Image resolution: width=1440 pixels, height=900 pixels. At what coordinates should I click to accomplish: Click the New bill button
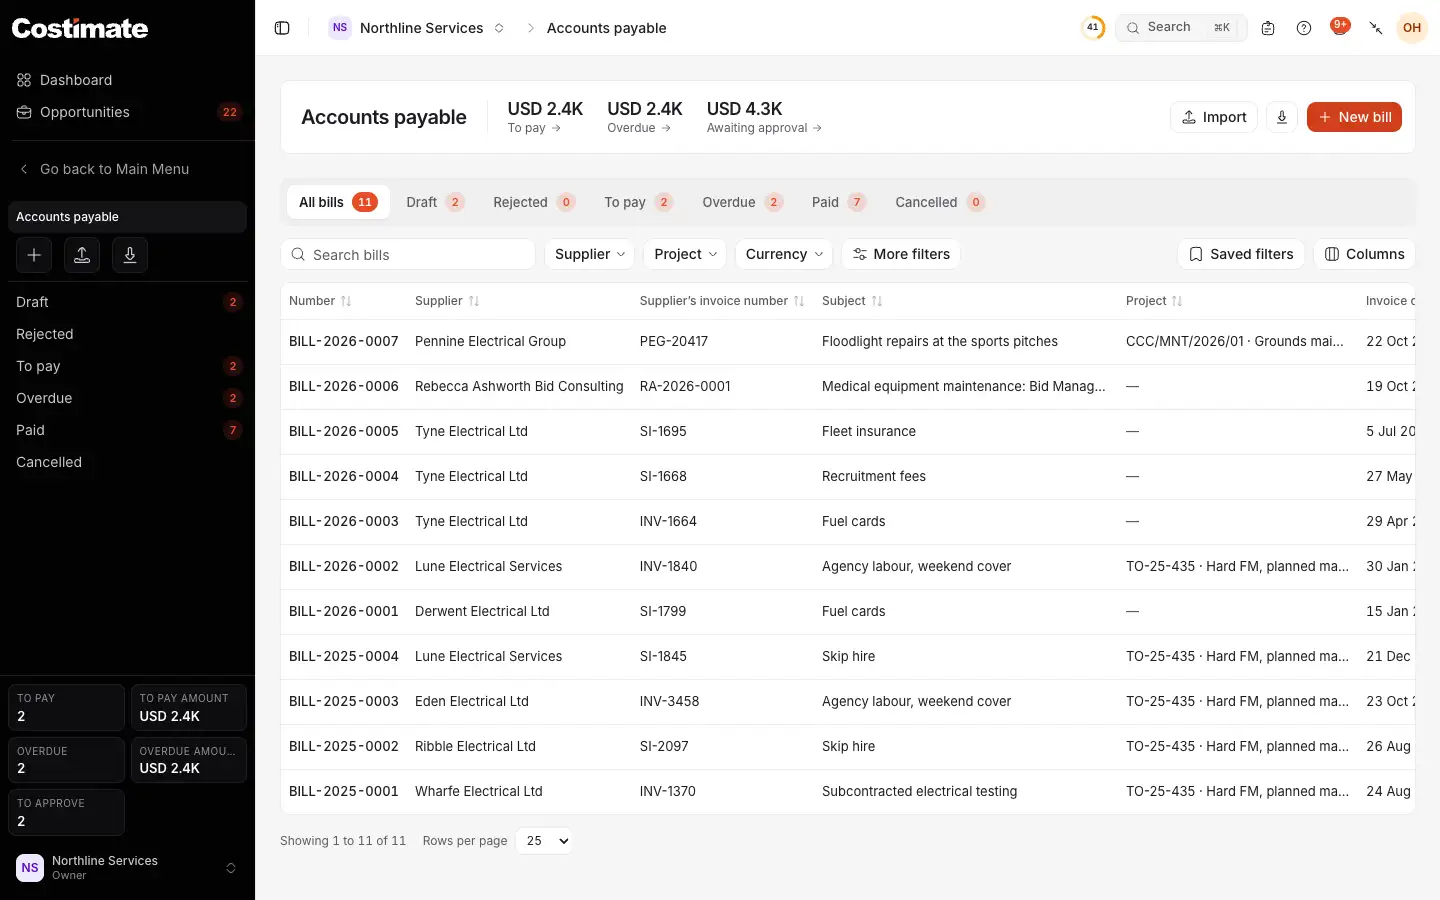pos(1354,117)
